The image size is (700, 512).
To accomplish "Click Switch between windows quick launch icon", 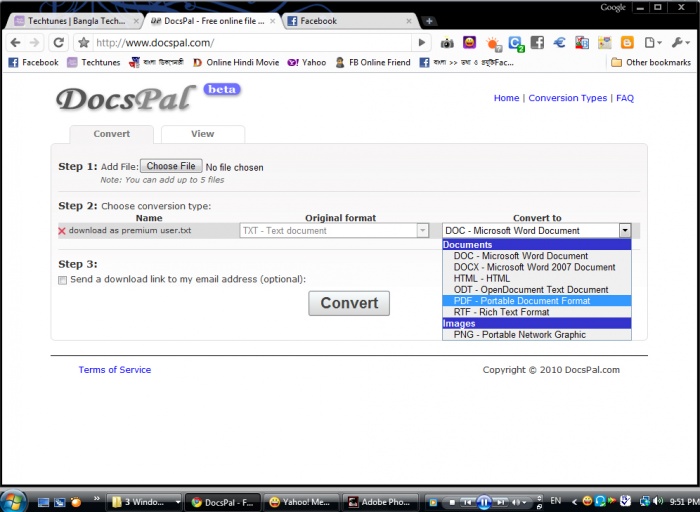I will pyautogui.click(x=60, y=502).
